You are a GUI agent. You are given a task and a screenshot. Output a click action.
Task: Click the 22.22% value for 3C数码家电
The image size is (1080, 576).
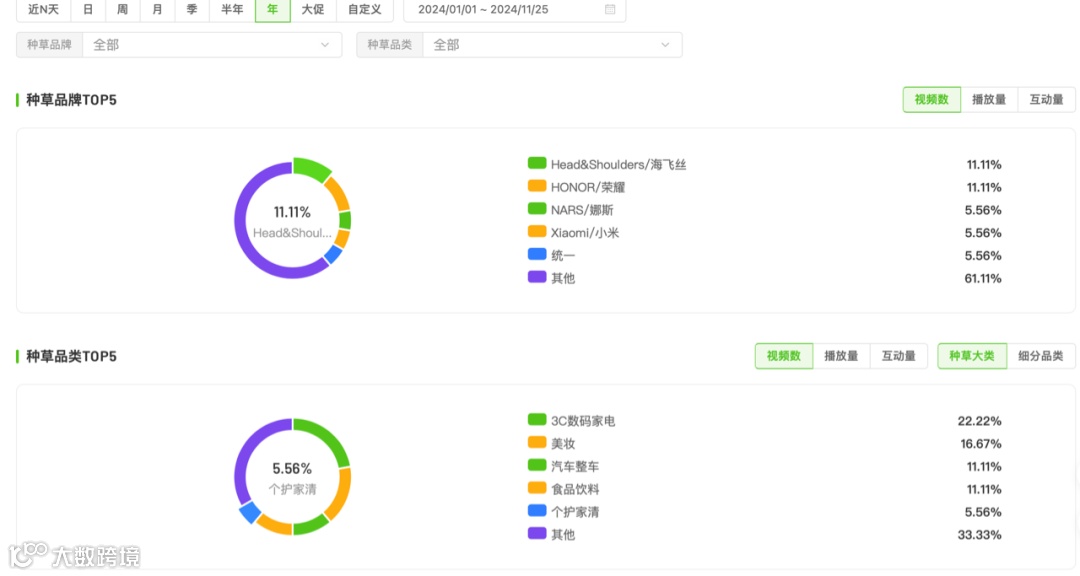click(979, 421)
